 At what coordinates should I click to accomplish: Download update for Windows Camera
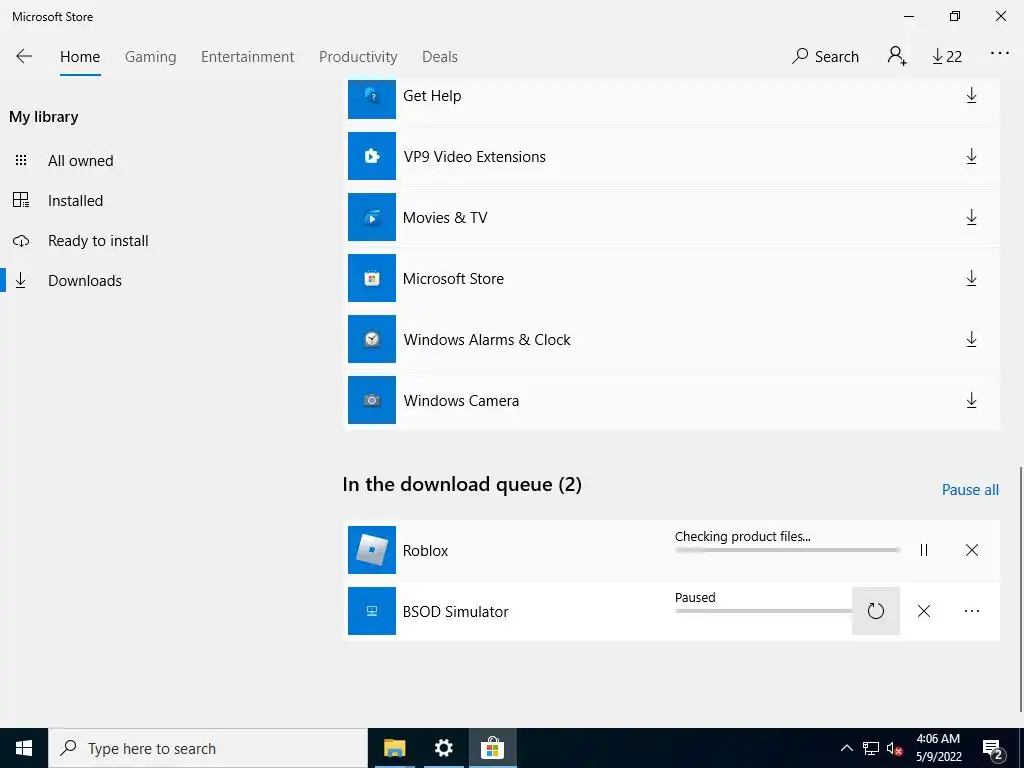click(971, 400)
